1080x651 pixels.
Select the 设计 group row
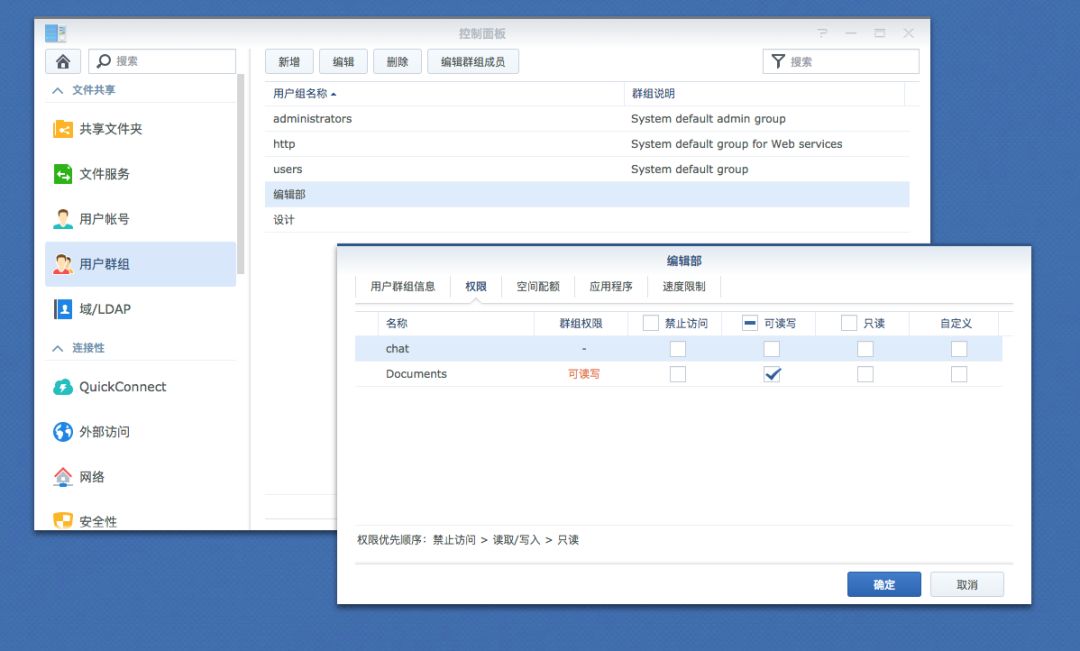[x=587, y=220]
